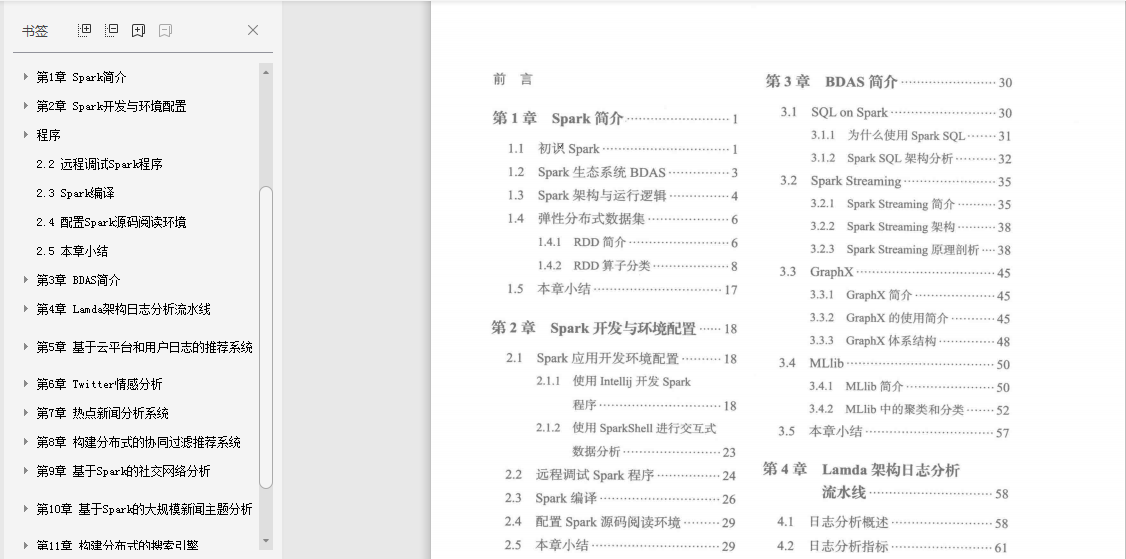Click contents line 1.4.2 RDD 算子分类
Viewport: 1126px width, 559px height.
click(x=638, y=266)
